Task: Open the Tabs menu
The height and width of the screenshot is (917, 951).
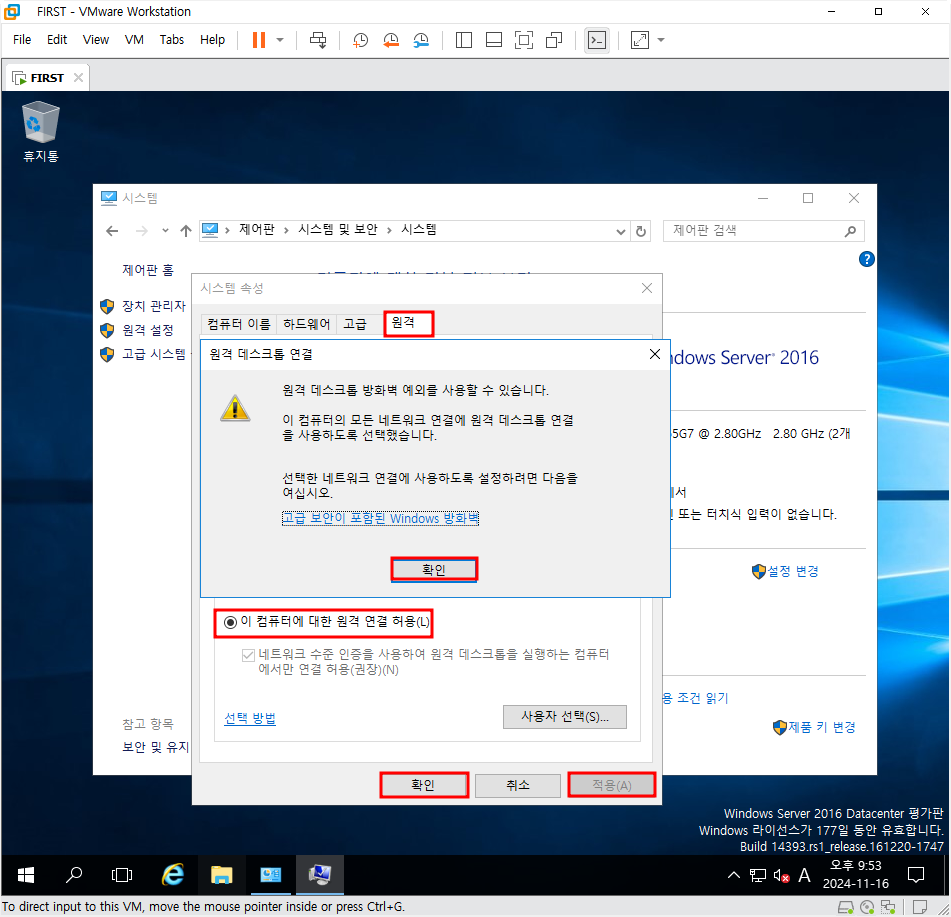Action: pyautogui.click(x=172, y=39)
